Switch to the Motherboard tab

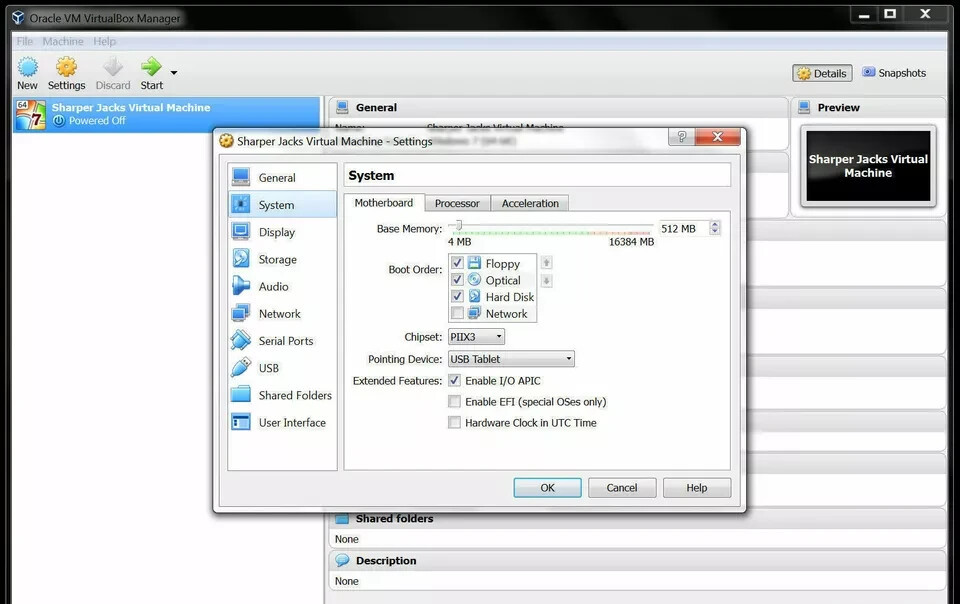(384, 203)
